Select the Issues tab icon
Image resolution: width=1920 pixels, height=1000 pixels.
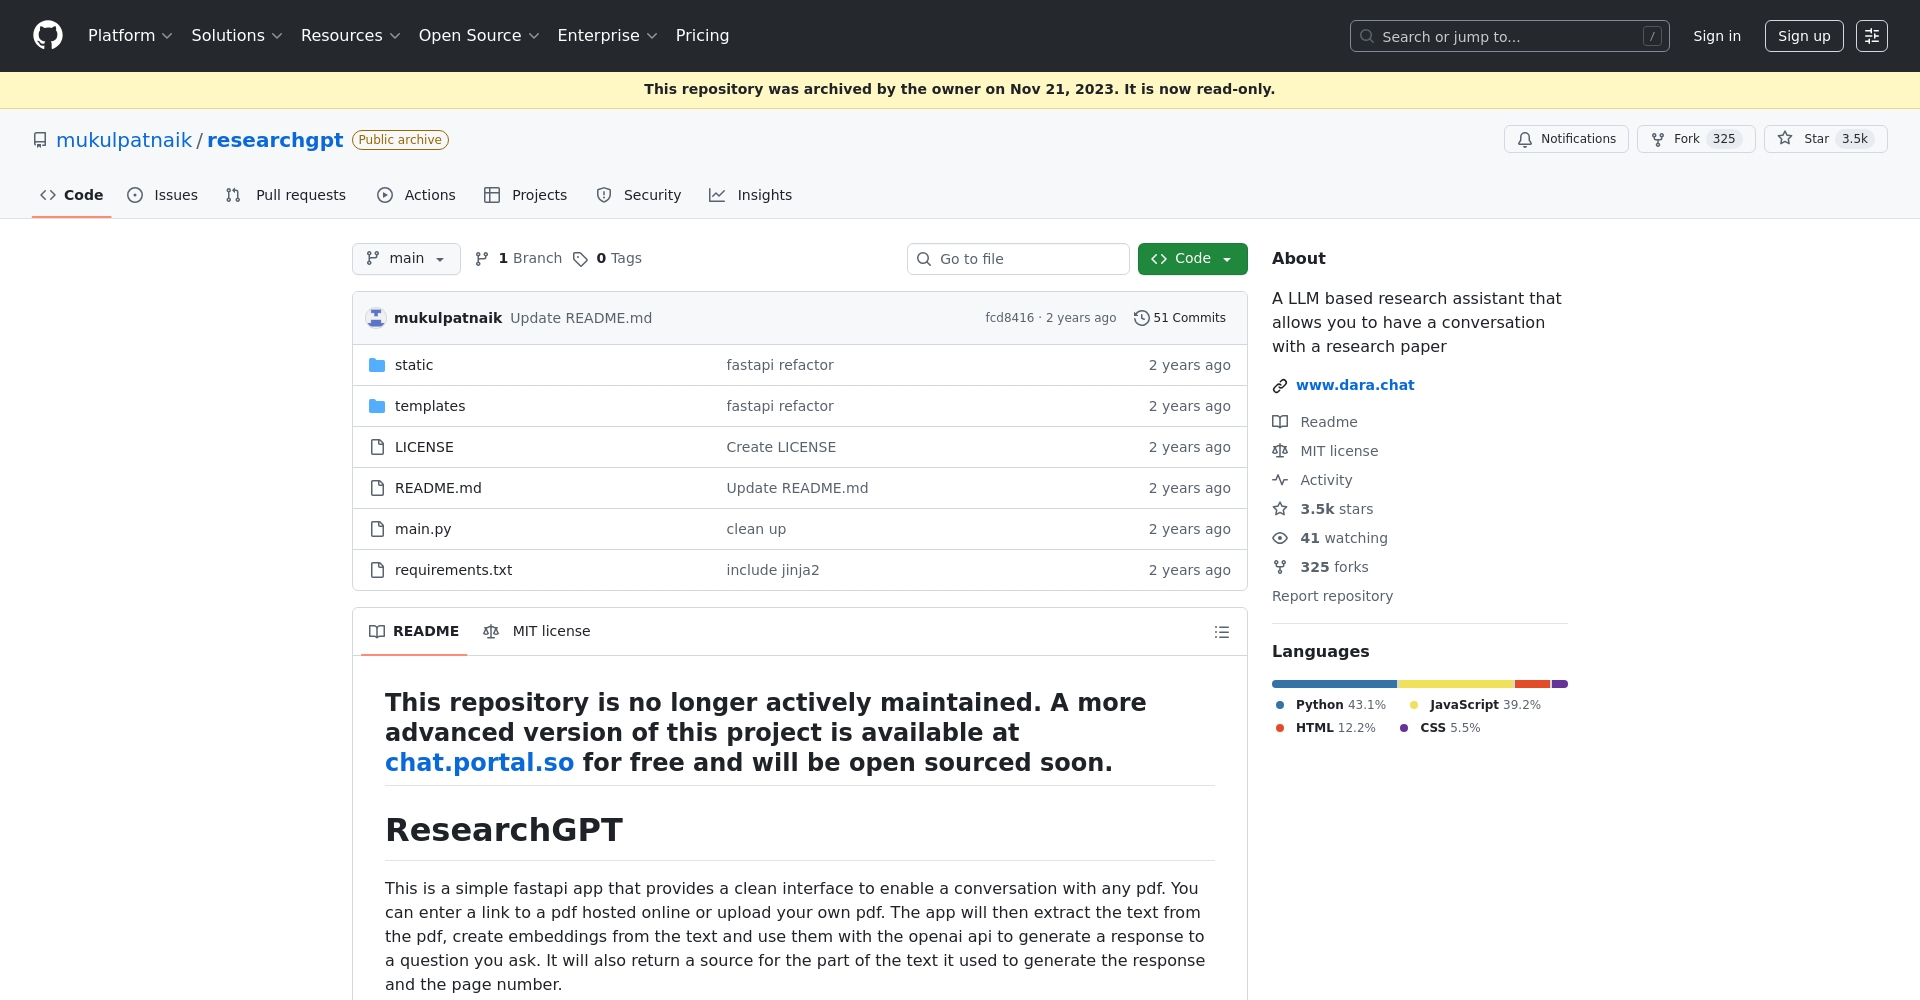click(137, 195)
